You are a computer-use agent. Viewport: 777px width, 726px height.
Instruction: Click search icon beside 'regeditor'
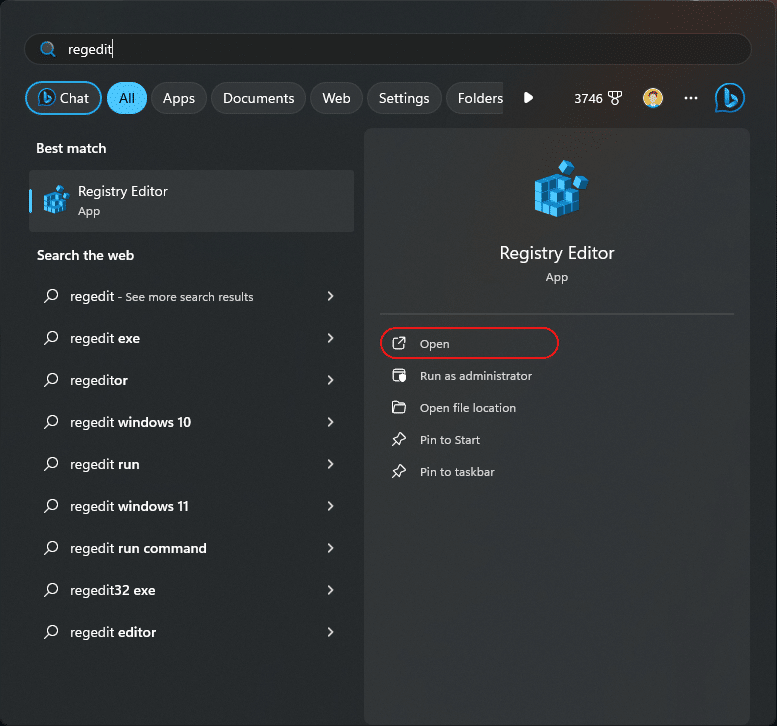coord(51,380)
